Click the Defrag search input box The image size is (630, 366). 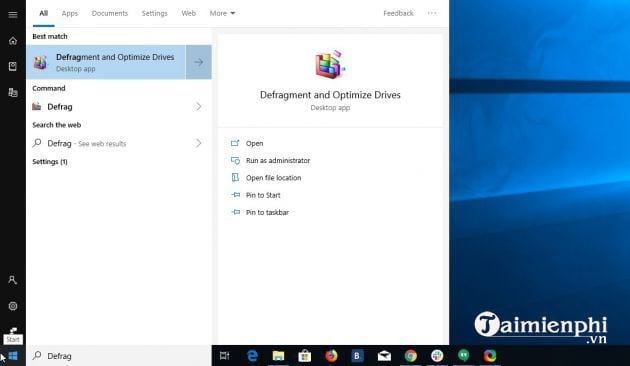tap(119, 356)
